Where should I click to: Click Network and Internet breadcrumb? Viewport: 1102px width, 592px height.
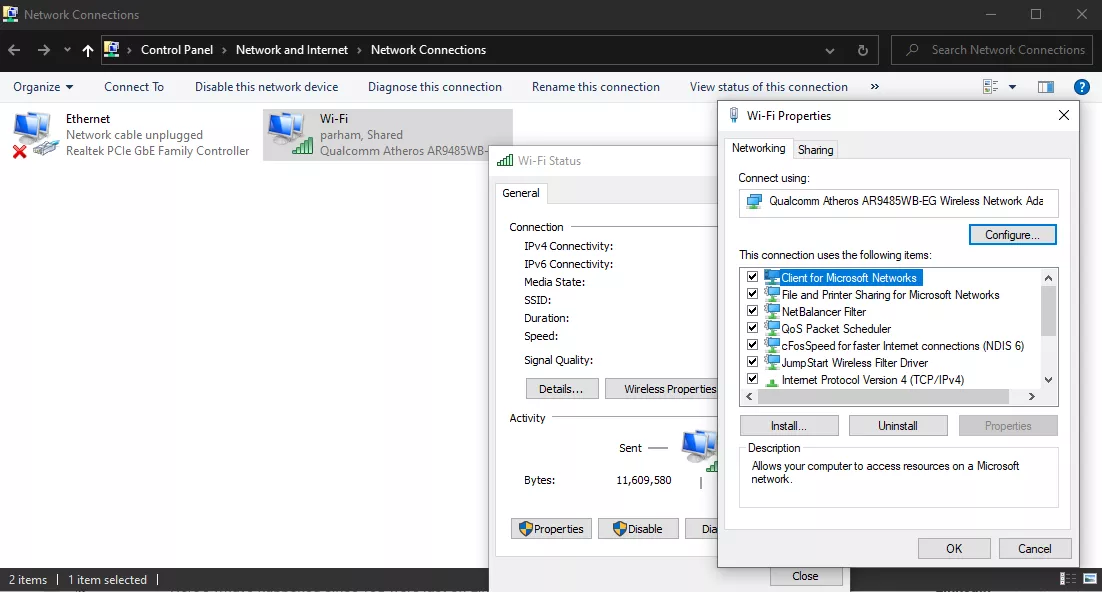292,50
